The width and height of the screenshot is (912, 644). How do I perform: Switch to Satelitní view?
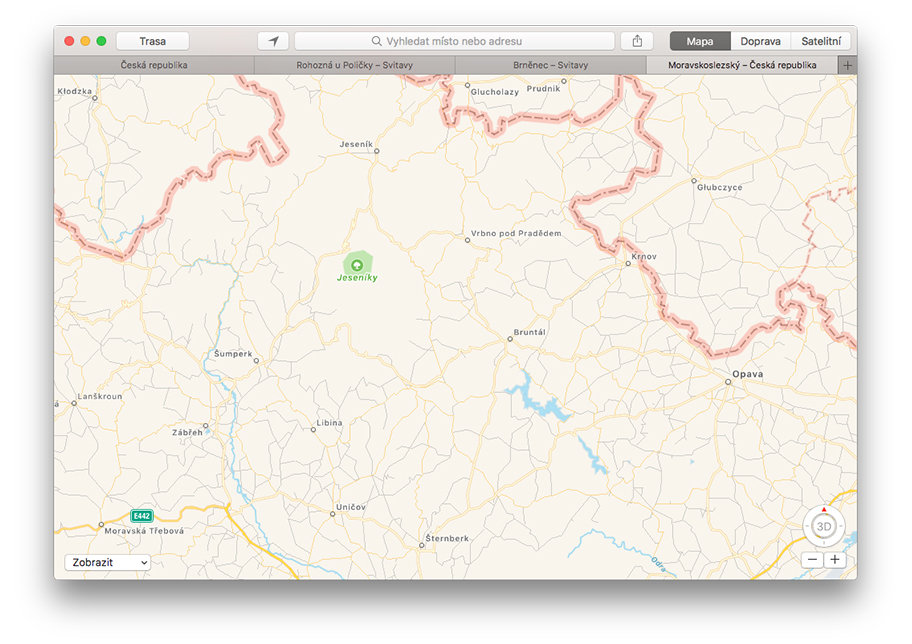pyautogui.click(x=821, y=41)
